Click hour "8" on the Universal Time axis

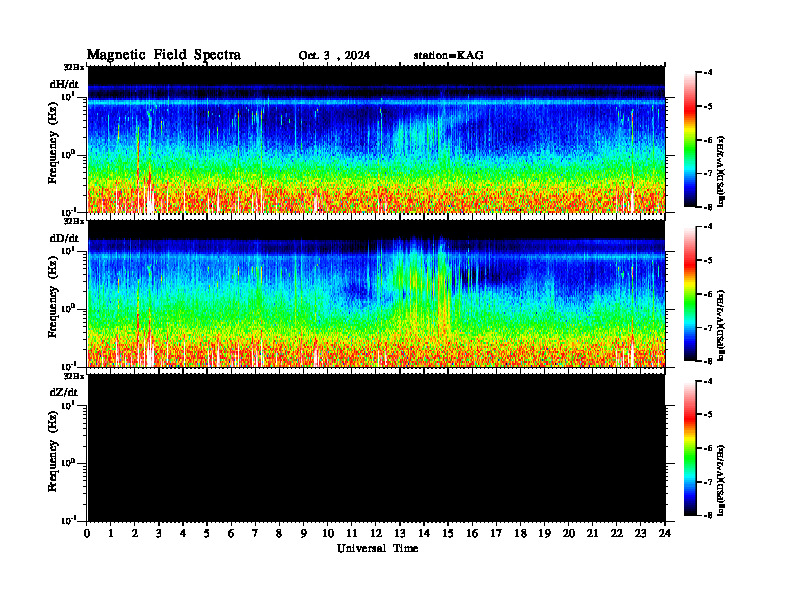pos(279,533)
